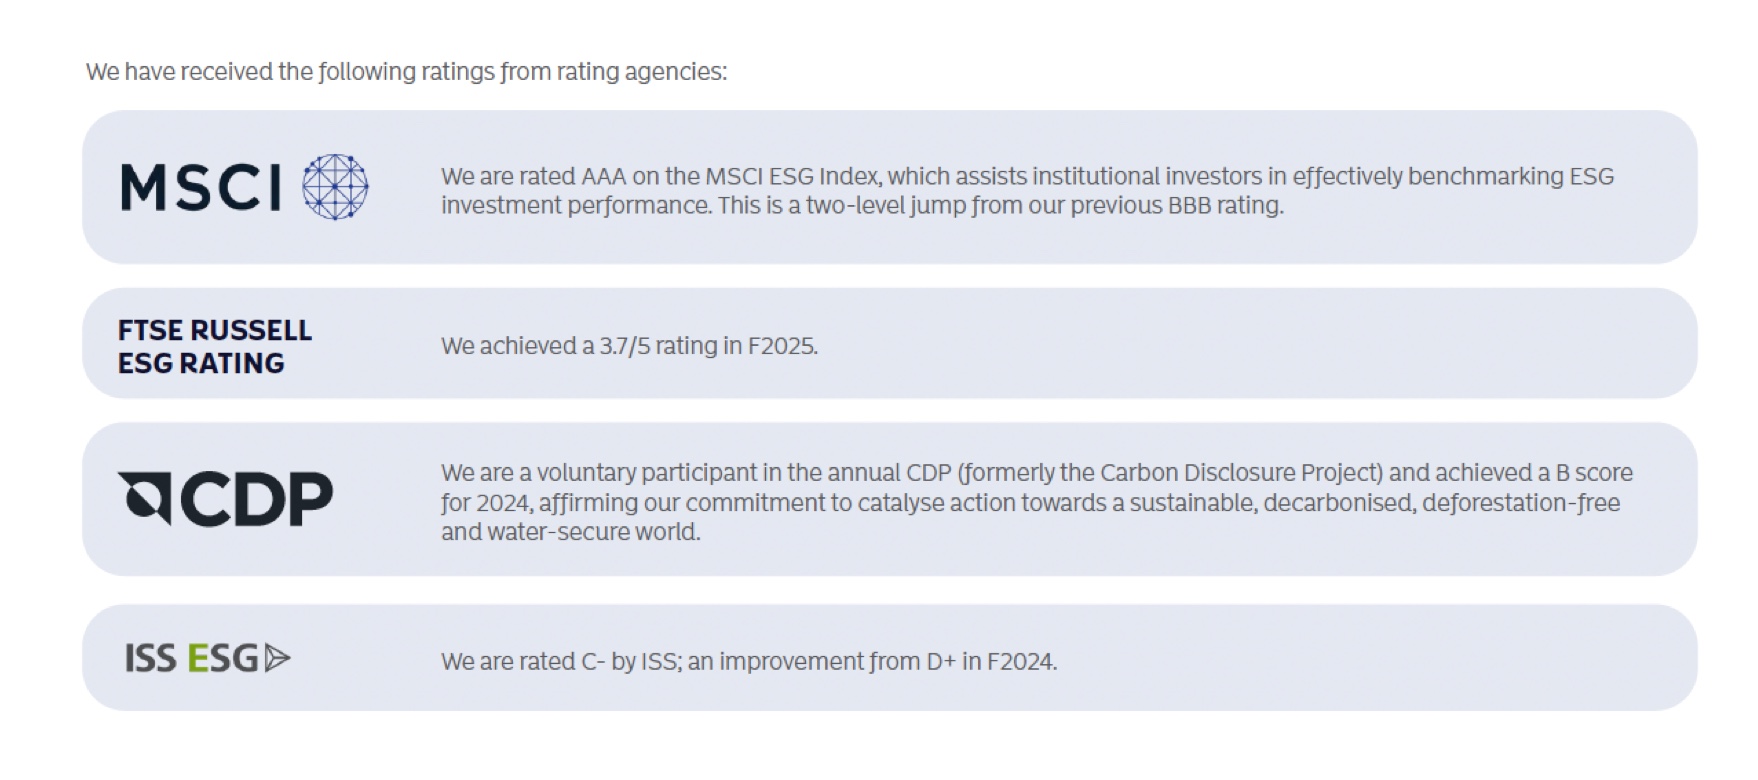
Task: Click the ISS ESG triangle arrow icon
Action: coord(278,658)
